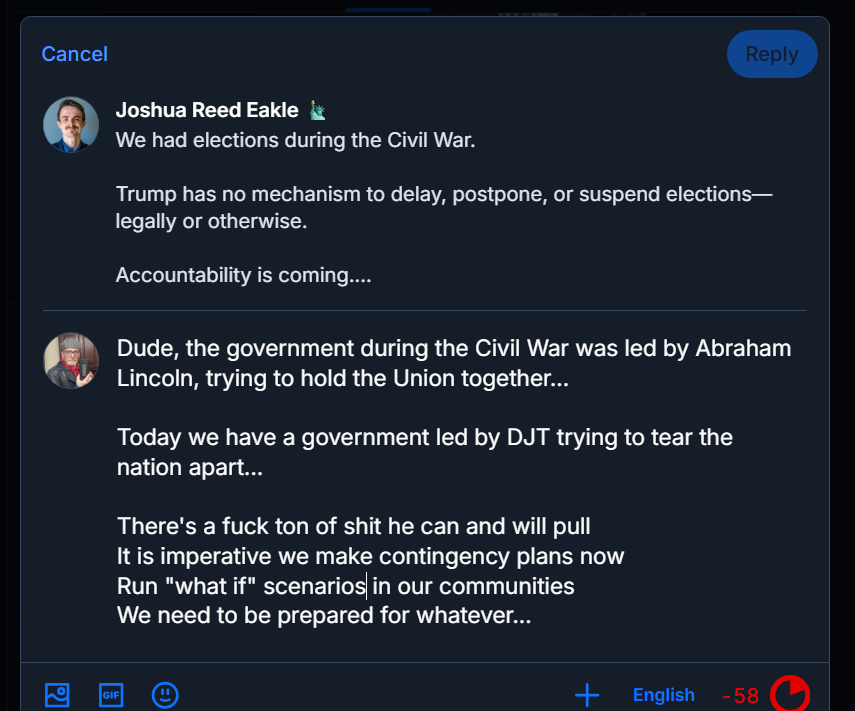Click the "We need to be prepared" line

323,616
